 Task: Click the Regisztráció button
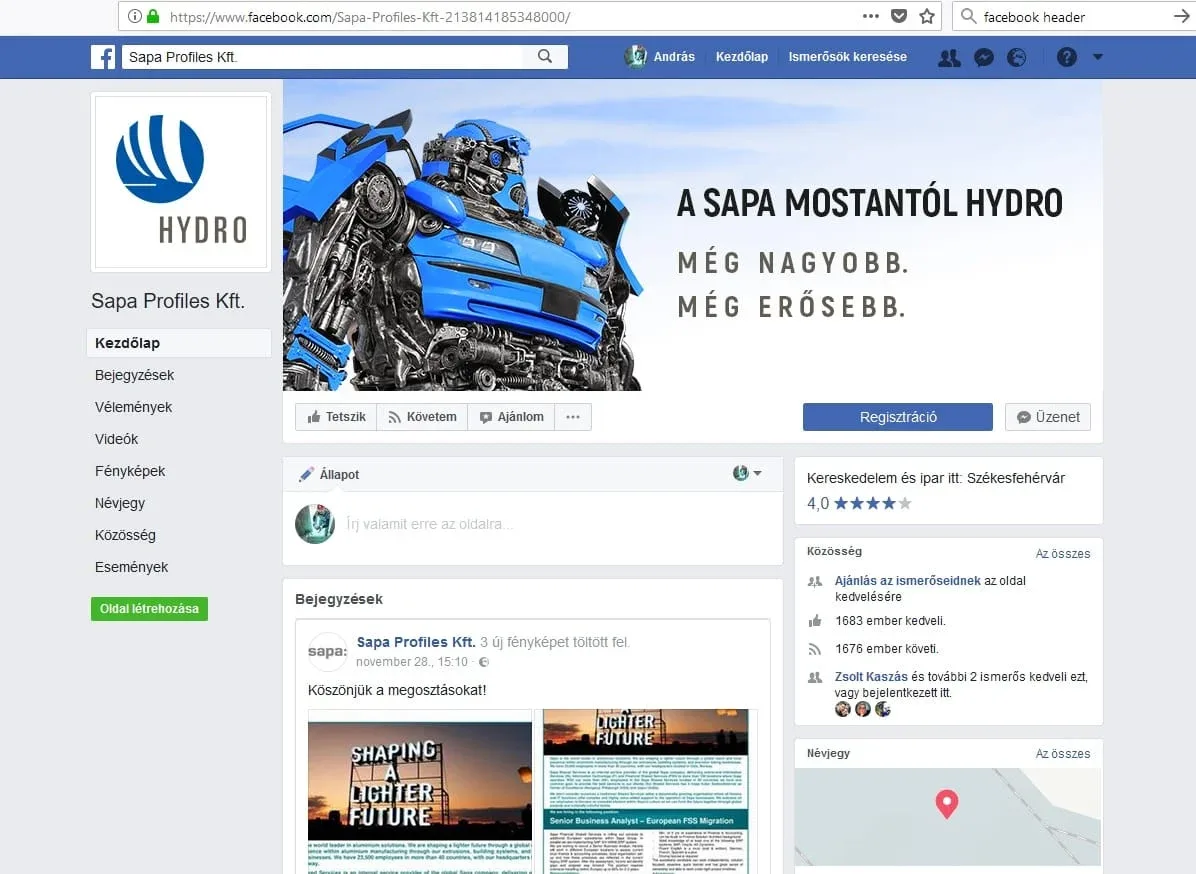(x=898, y=417)
